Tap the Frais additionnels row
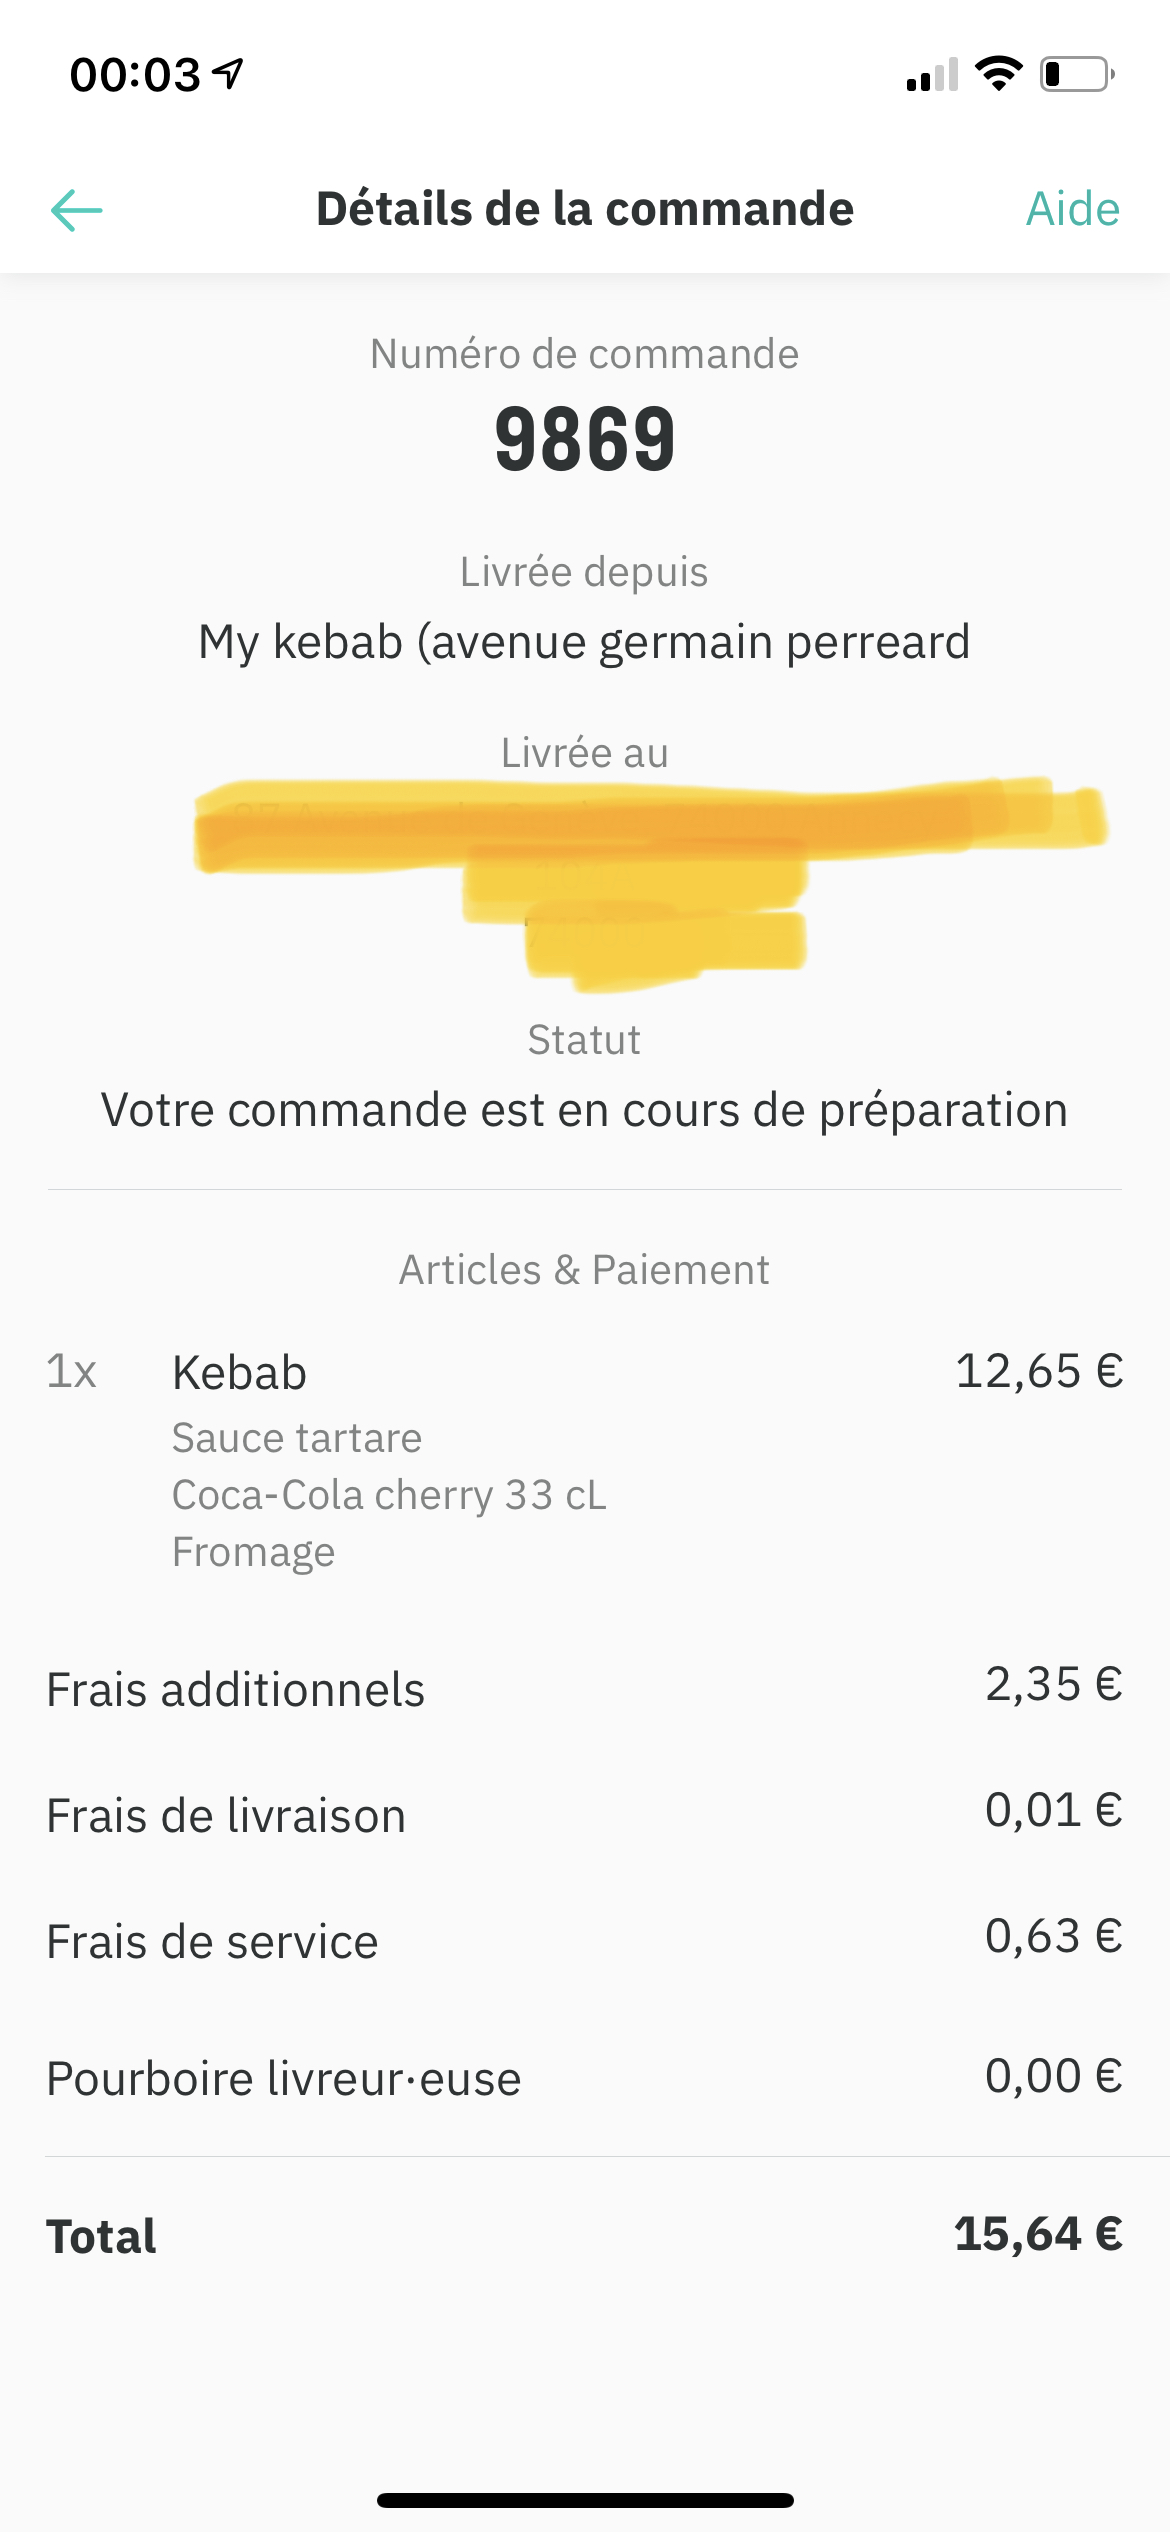Screen dimensions: 1170x2532 (x=585, y=1688)
